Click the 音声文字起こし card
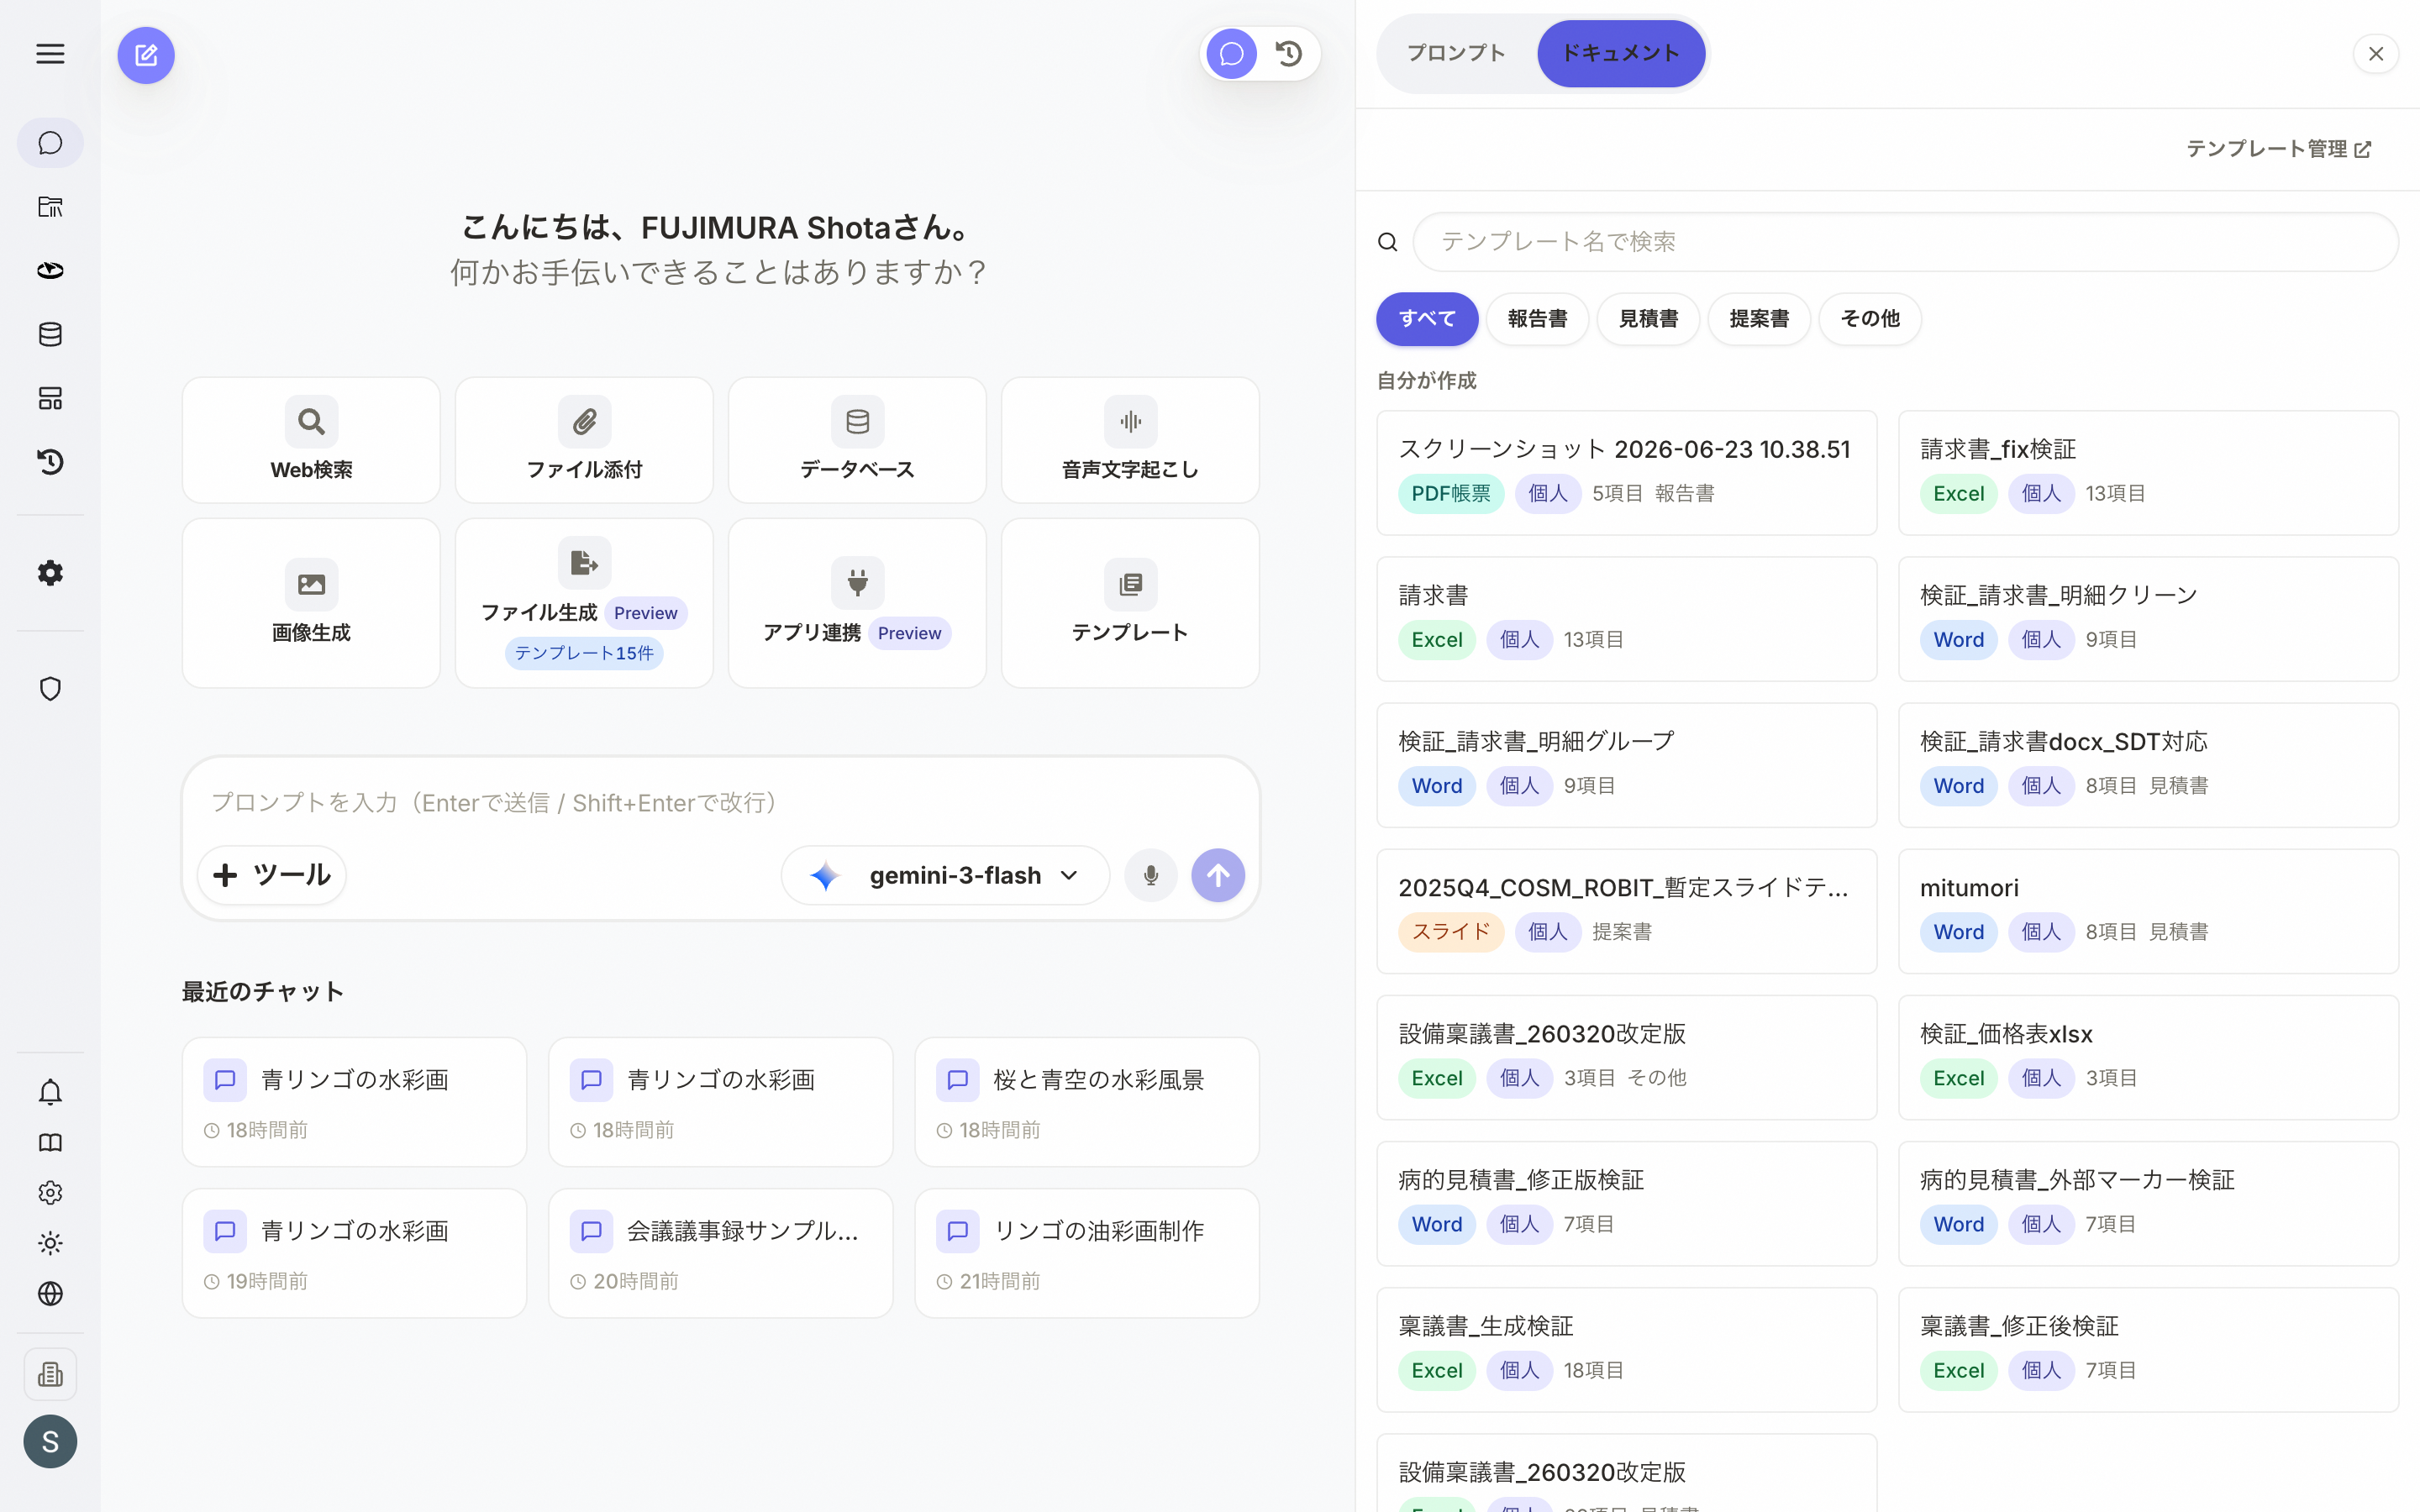This screenshot has height=1512, width=2420. (x=1130, y=440)
